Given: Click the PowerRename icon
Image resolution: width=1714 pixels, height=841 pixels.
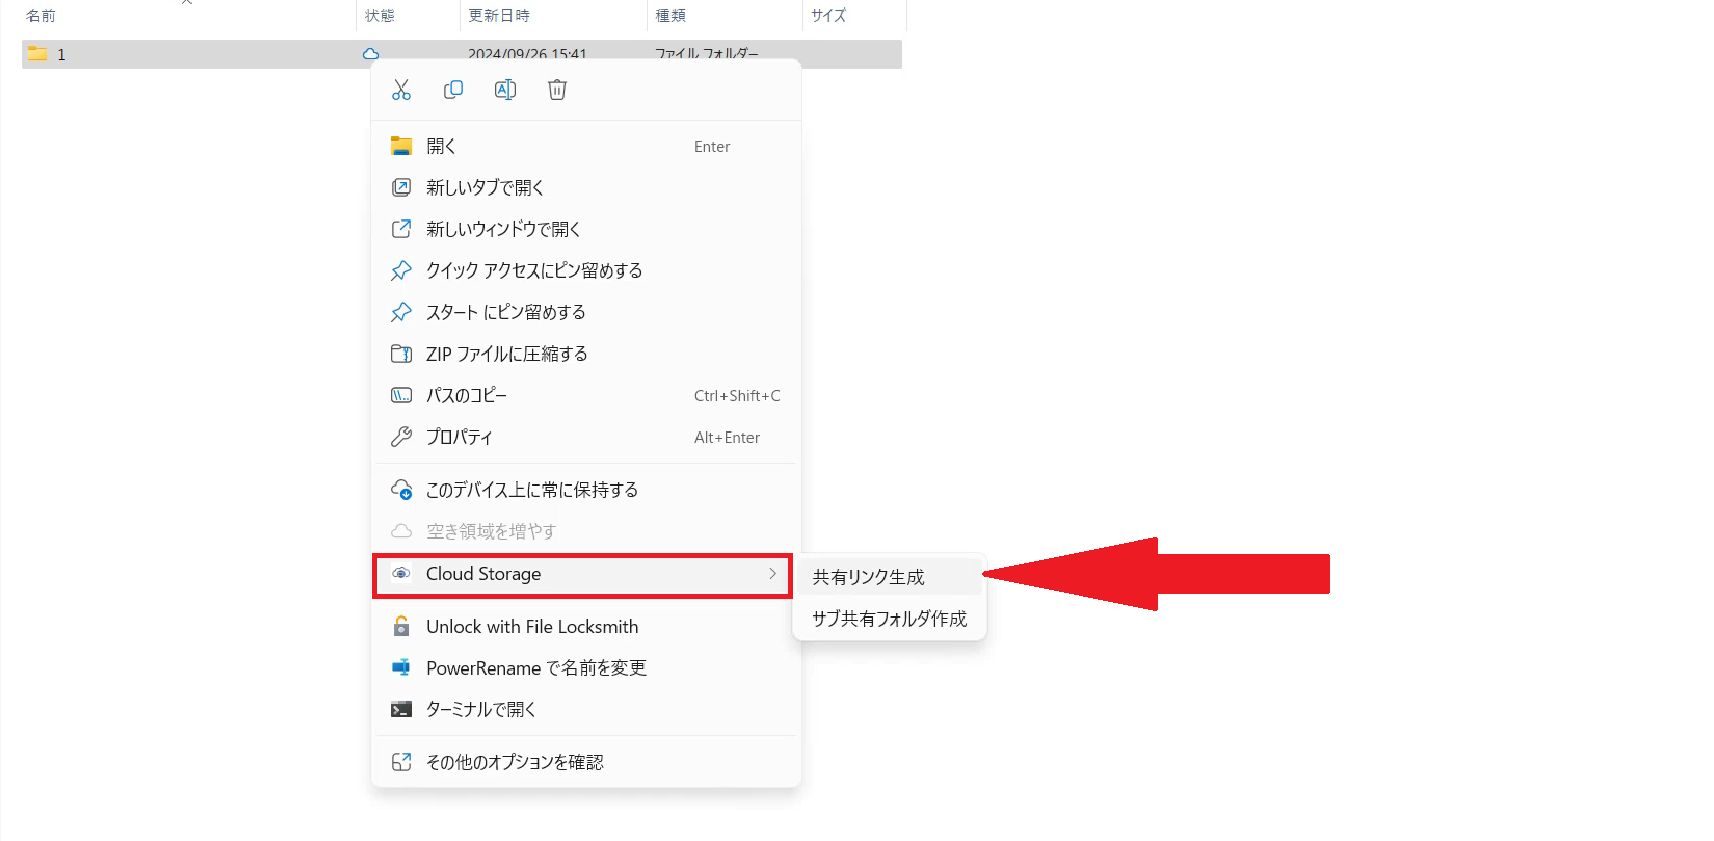Looking at the screenshot, I should (401, 668).
